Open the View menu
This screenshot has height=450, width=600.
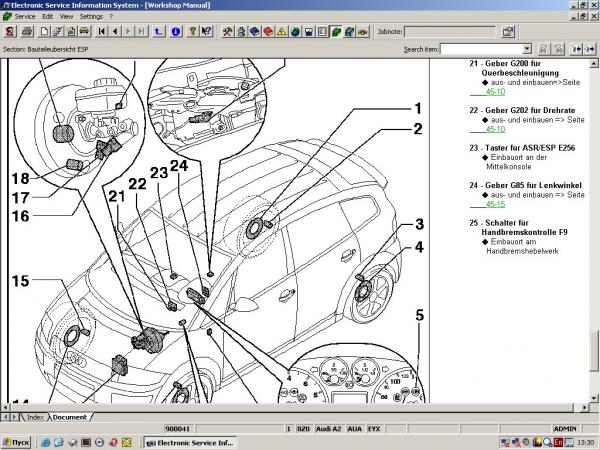tap(66, 16)
